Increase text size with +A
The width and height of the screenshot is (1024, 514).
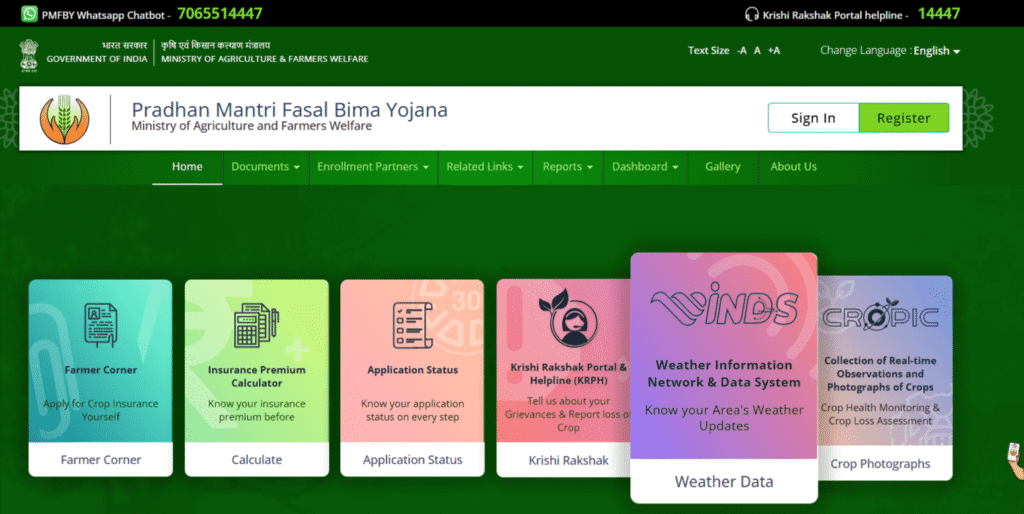point(774,51)
